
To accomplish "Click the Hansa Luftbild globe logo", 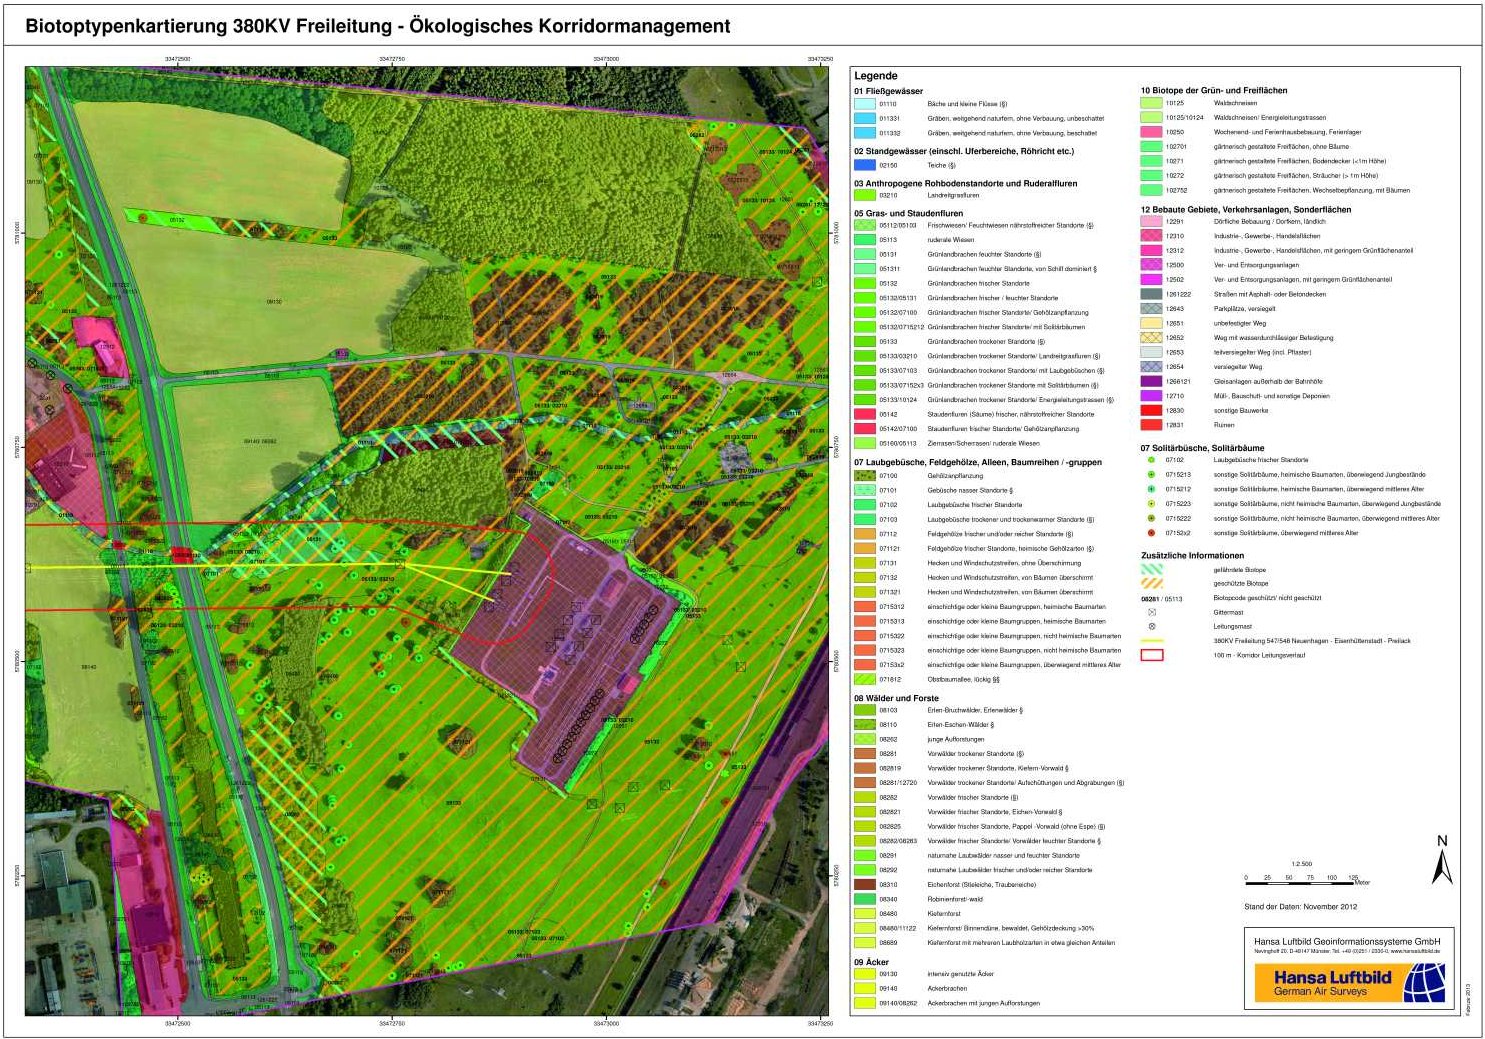I will pyautogui.click(x=1423, y=982).
